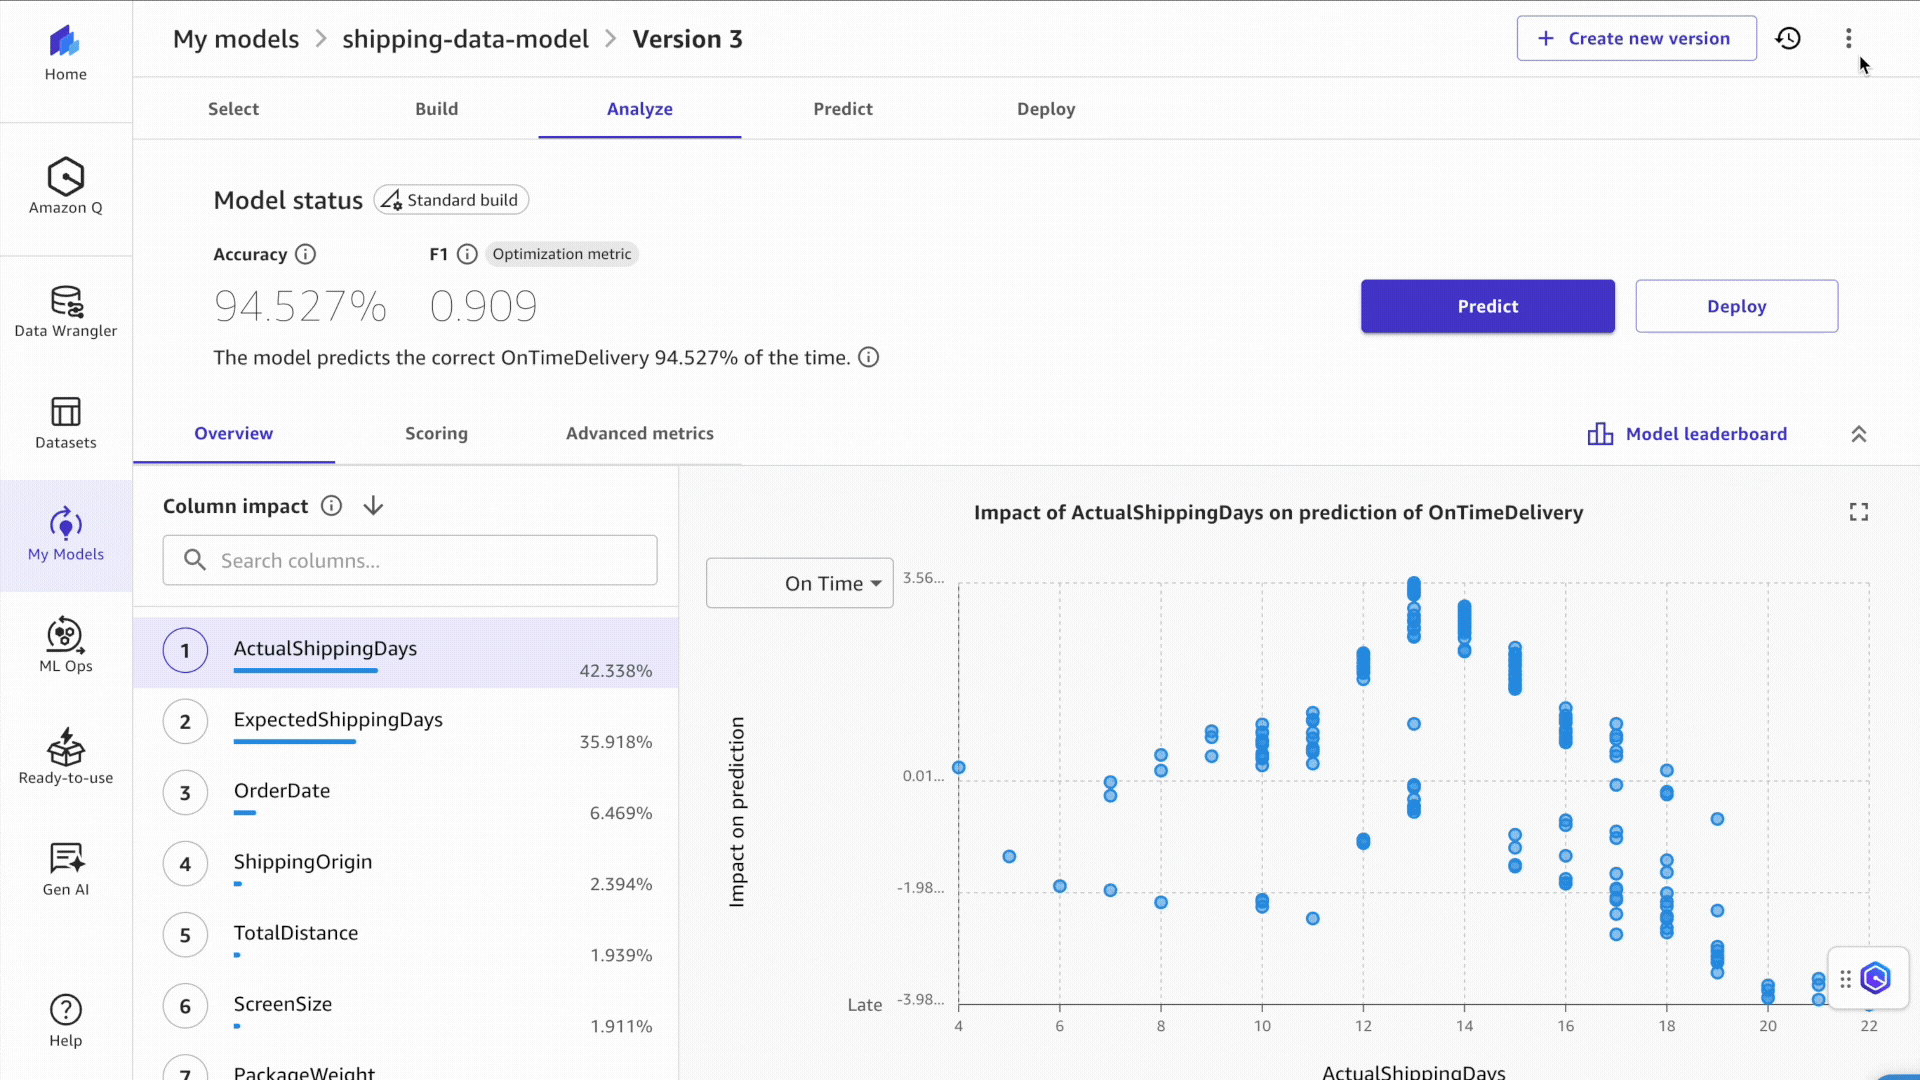
Task: Collapse the model status section
Action: click(1858, 434)
